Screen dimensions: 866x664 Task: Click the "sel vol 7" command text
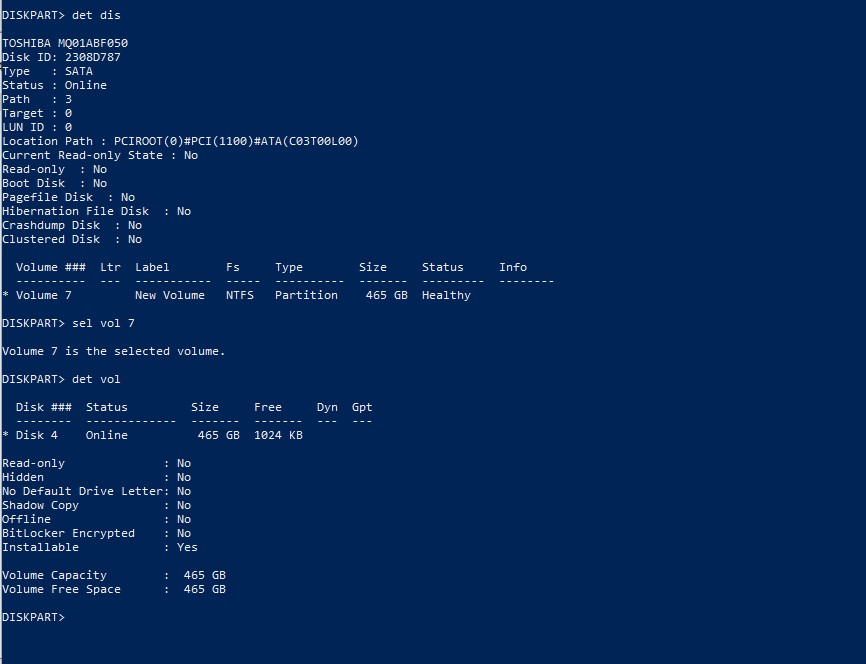(103, 323)
